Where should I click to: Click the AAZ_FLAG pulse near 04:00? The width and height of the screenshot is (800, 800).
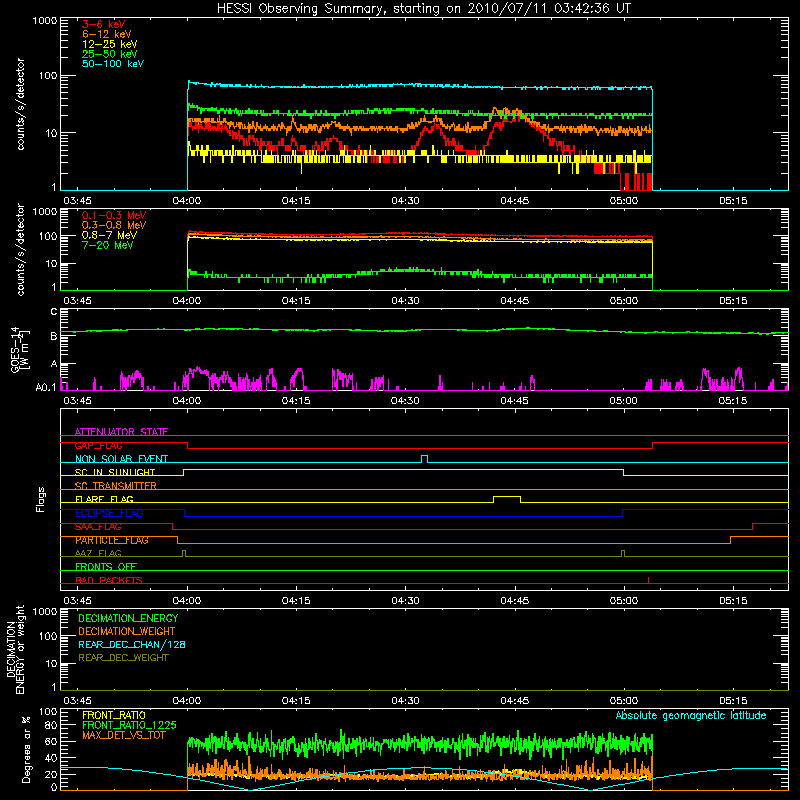tap(184, 553)
